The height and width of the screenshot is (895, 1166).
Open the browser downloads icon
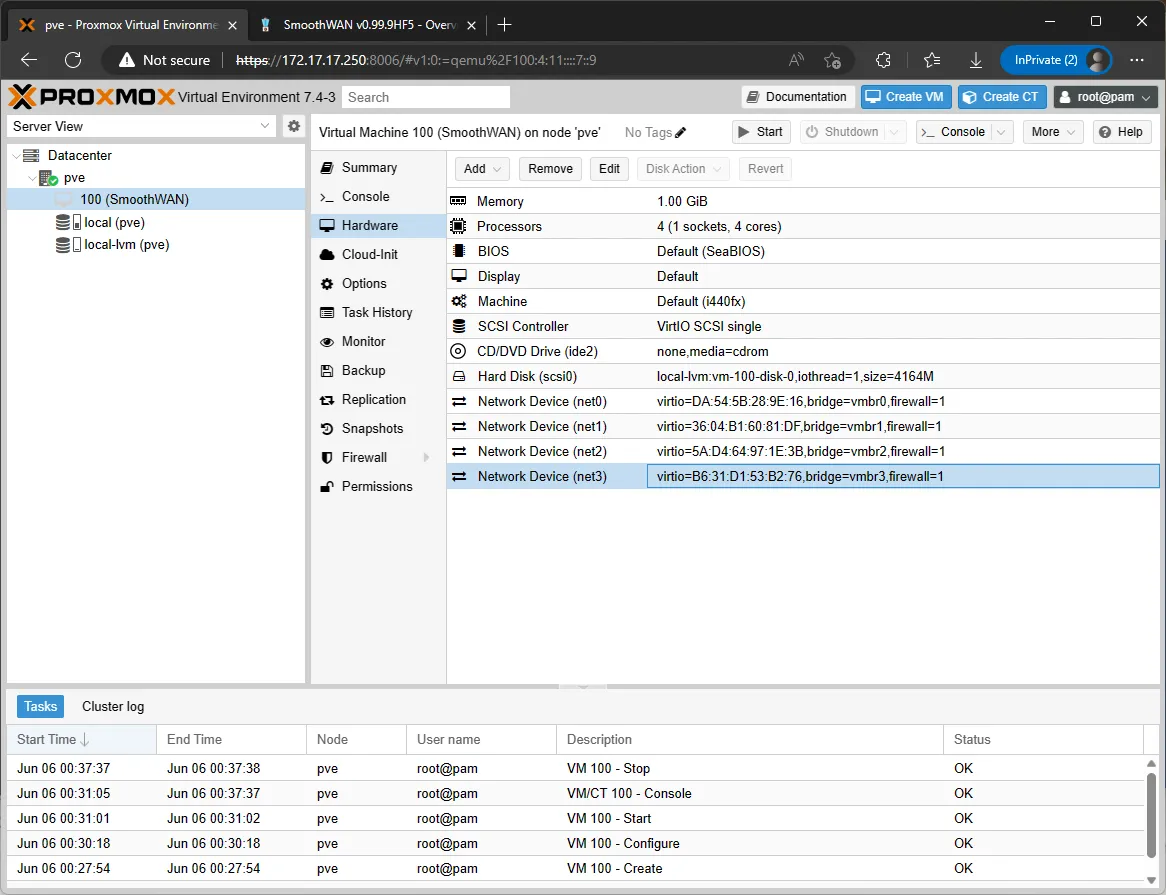[976, 60]
